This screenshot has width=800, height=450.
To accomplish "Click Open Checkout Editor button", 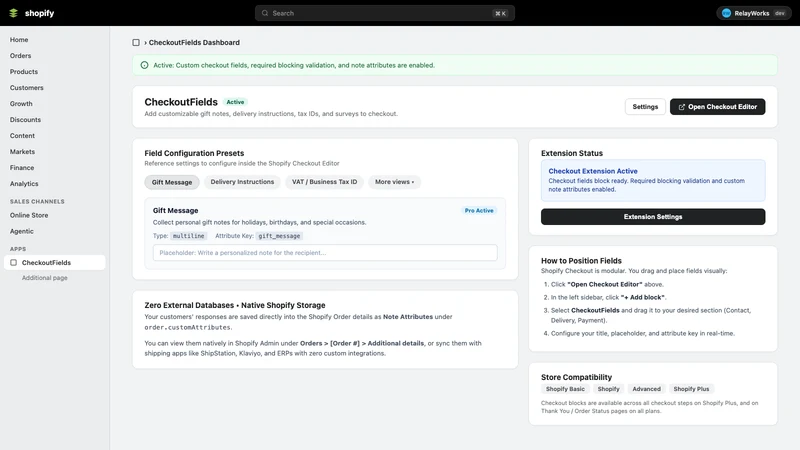I will pos(717,107).
